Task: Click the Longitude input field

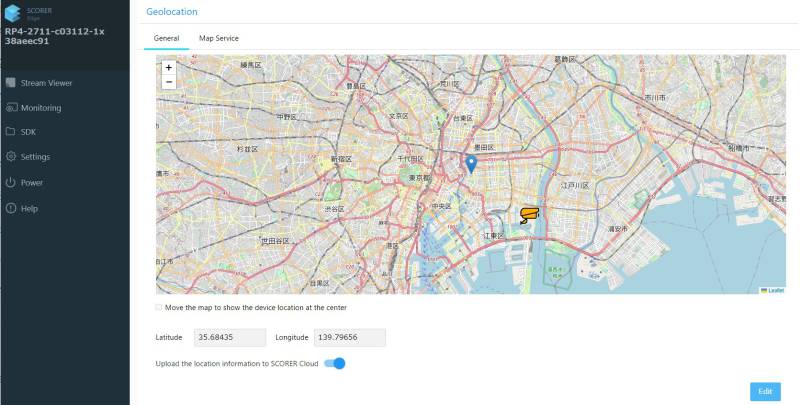Action: pos(349,338)
